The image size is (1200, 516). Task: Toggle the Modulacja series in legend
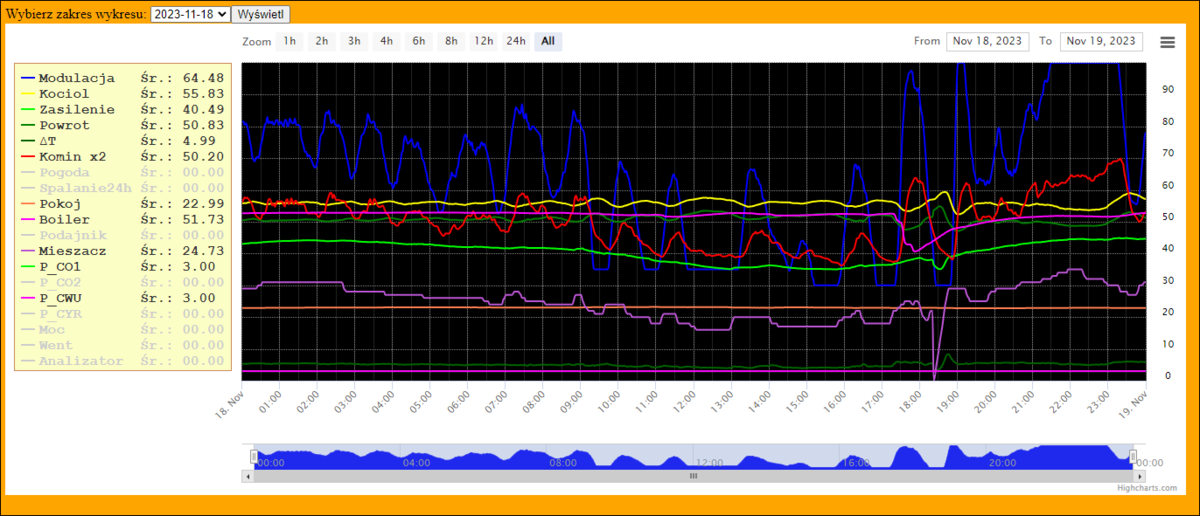click(76, 78)
